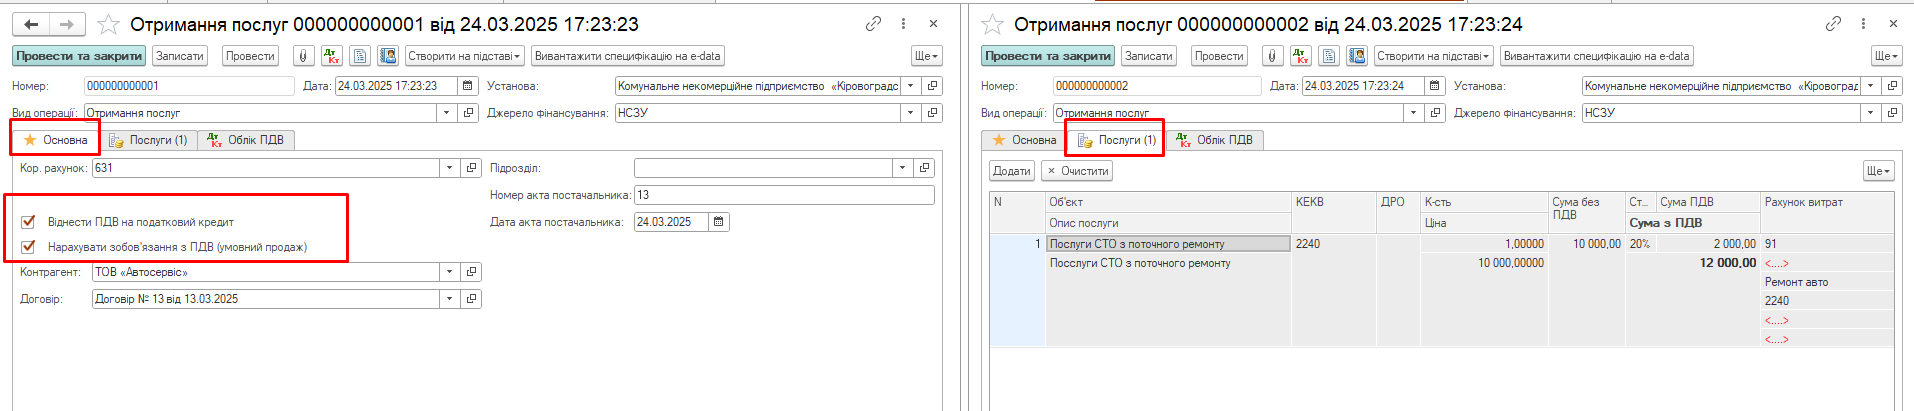The image size is (1914, 411).
Task: Expand the Кор. рахунок 631 dropdown
Action: point(449,168)
